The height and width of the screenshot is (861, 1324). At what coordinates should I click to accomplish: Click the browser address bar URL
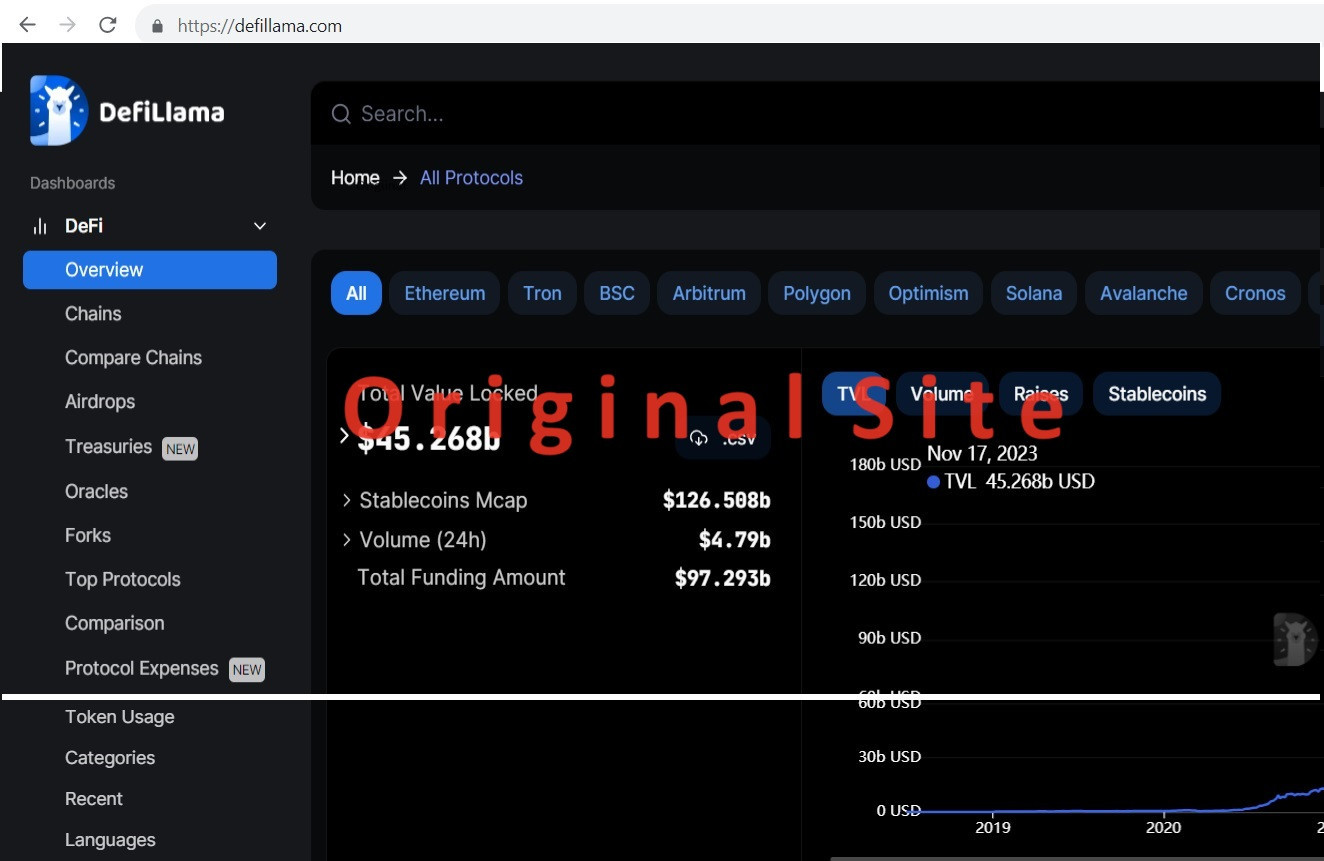coord(260,26)
